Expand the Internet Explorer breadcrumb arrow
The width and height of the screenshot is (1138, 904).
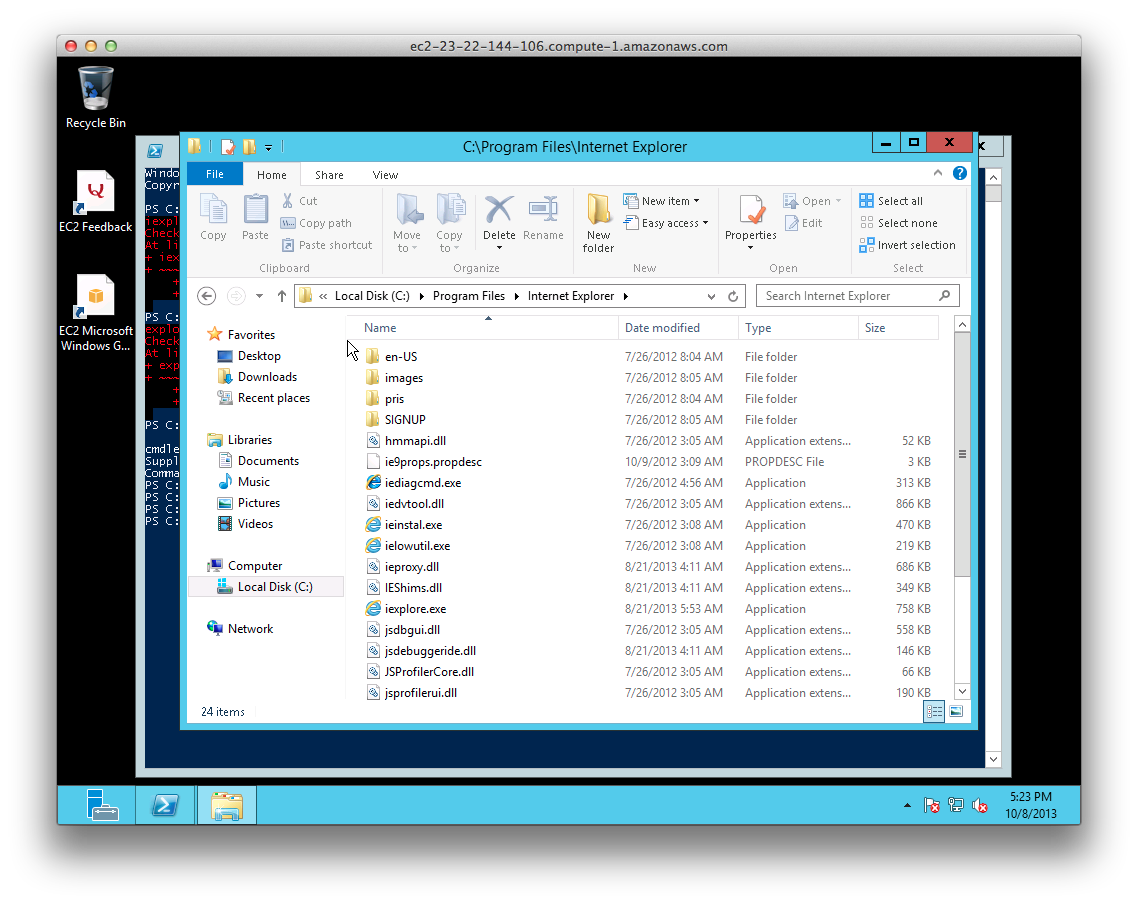pyautogui.click(x=626, y=296)
